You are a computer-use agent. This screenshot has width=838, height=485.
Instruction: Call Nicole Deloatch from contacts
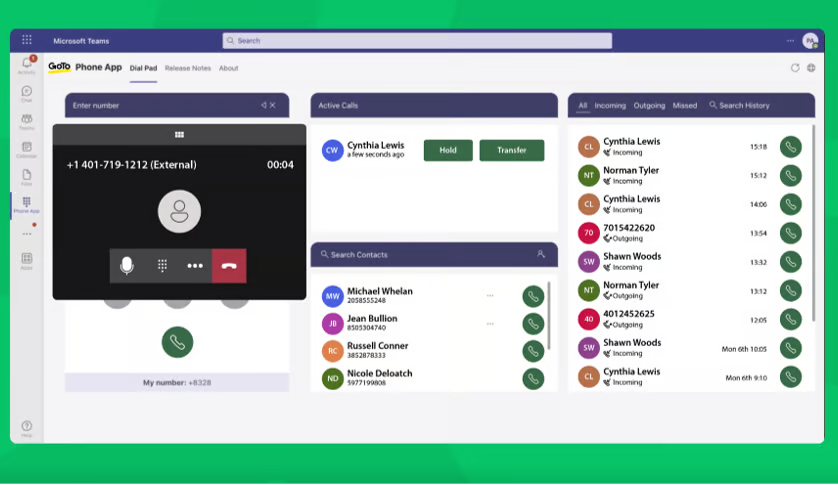[533, 379]
